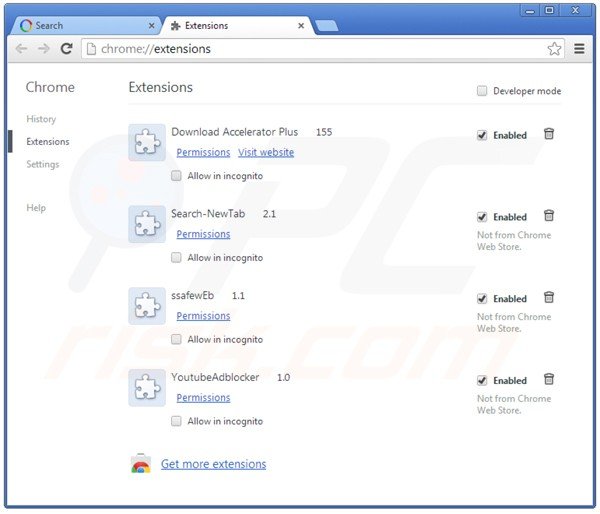Screen dimensions: 600x514
Task: Allow Download Accelerator Plus in incognito
Action: coord(176,176)
